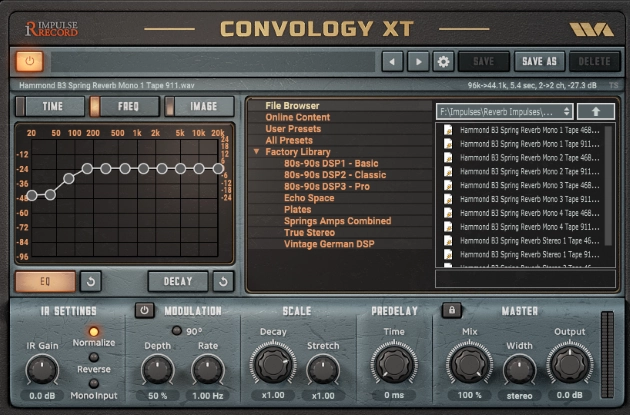630x415 pixels.
Task: Click the SAVE AS button
Action: click(540, 61)
